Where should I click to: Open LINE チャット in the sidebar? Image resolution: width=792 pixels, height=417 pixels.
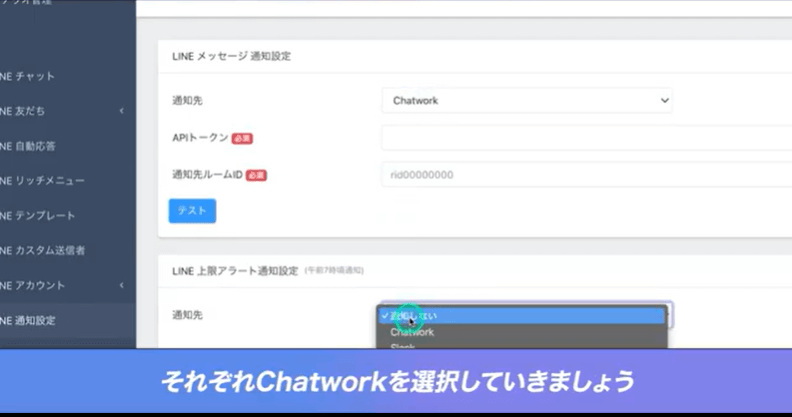click(30, 76)
